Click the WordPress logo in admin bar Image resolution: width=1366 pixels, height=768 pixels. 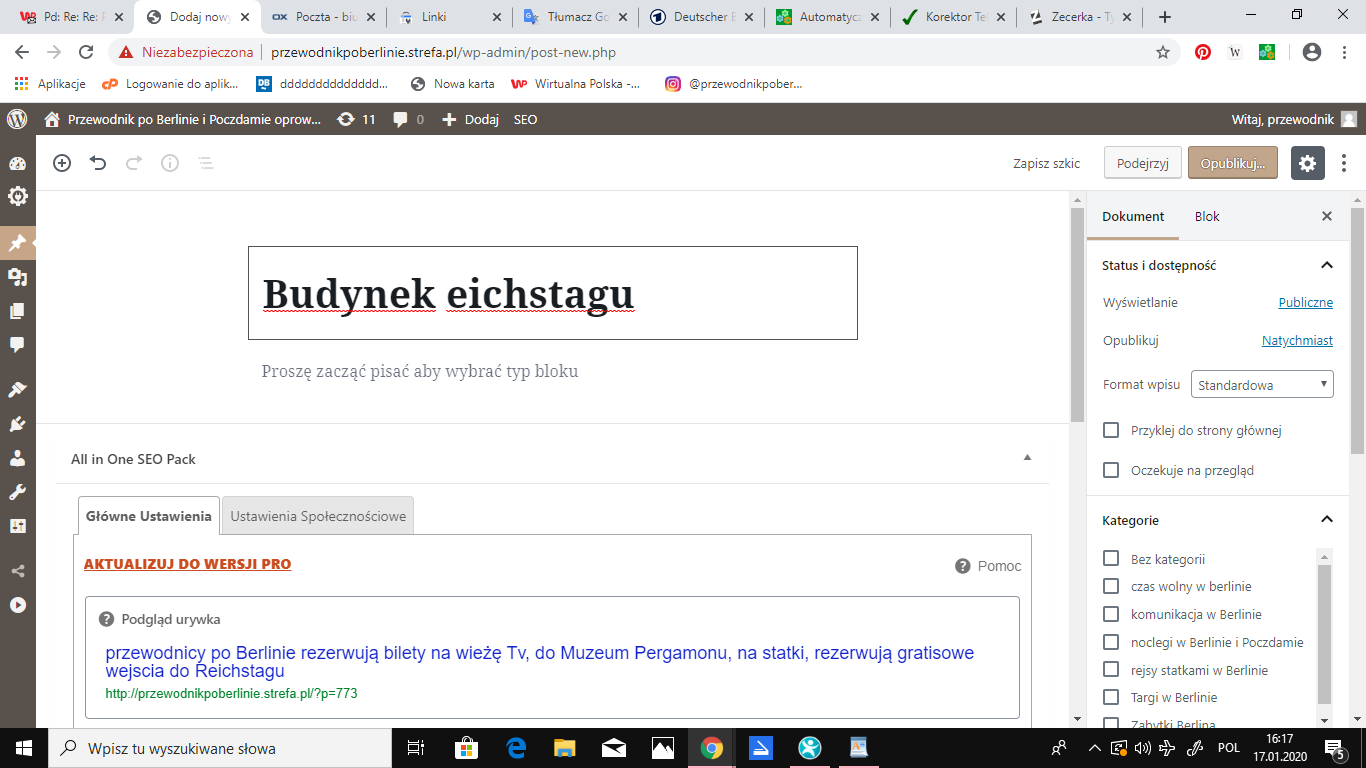coord(17,119)
